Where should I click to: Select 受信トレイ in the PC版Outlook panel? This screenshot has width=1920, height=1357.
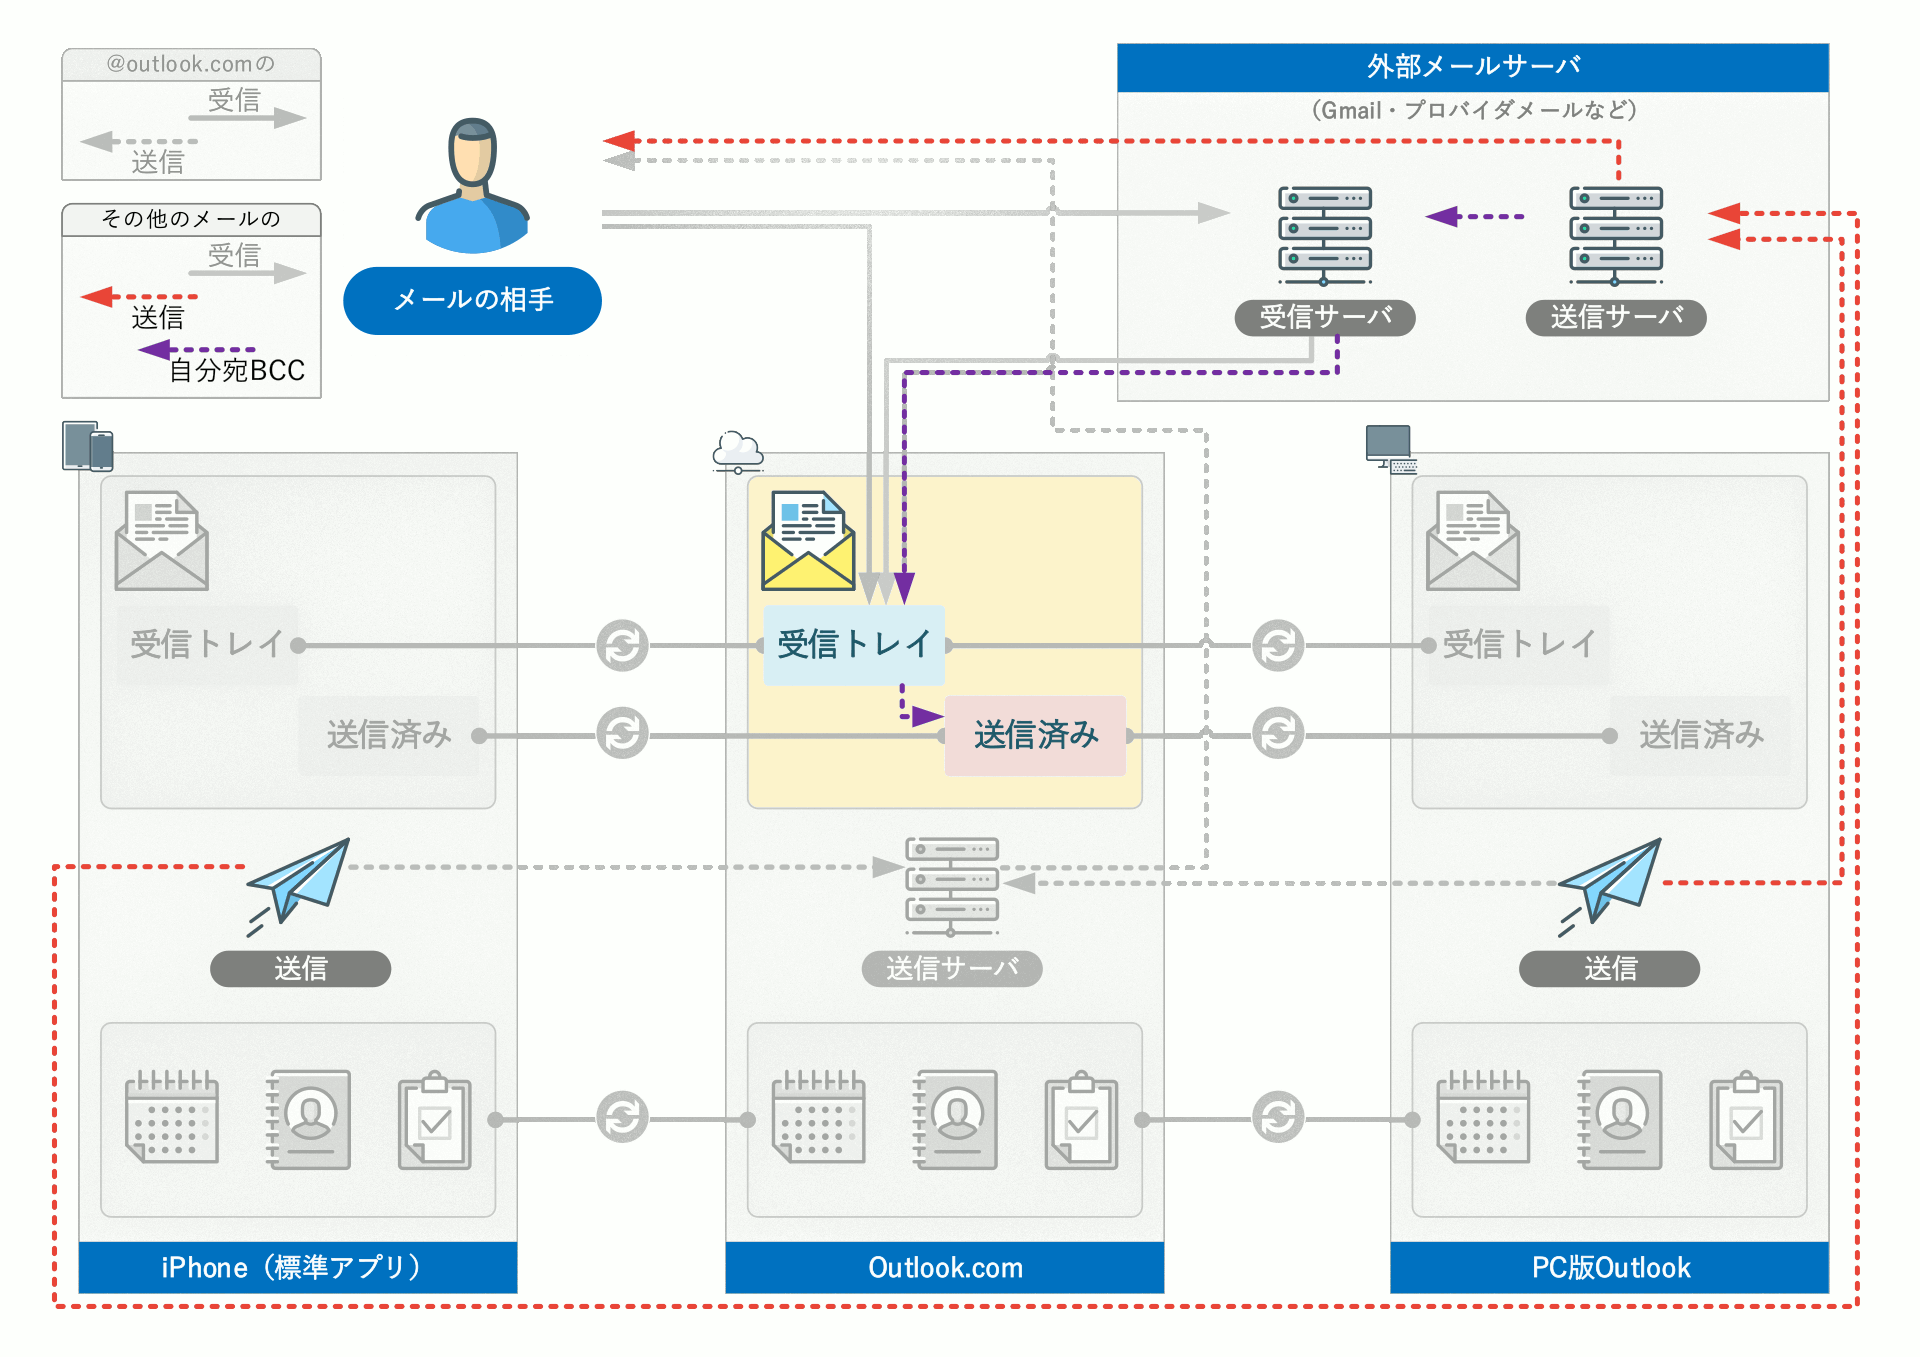pos(1519,645)
